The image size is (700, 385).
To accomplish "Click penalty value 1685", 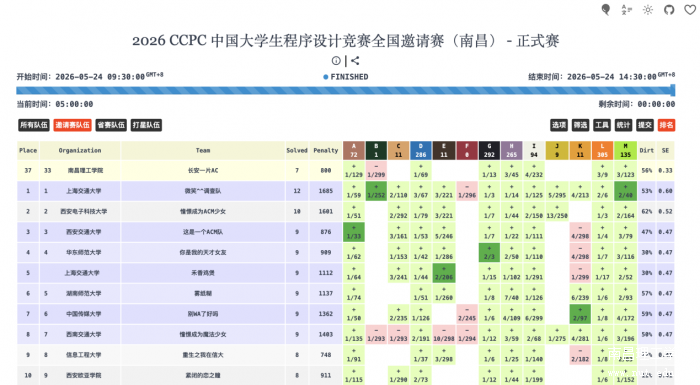I will (326, 191).
